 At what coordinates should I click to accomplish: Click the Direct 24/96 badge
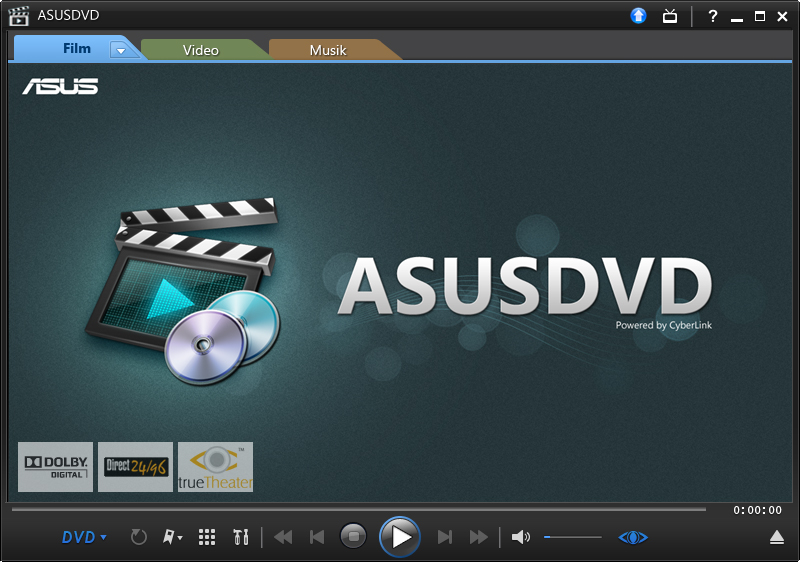(x=135, y=467)
